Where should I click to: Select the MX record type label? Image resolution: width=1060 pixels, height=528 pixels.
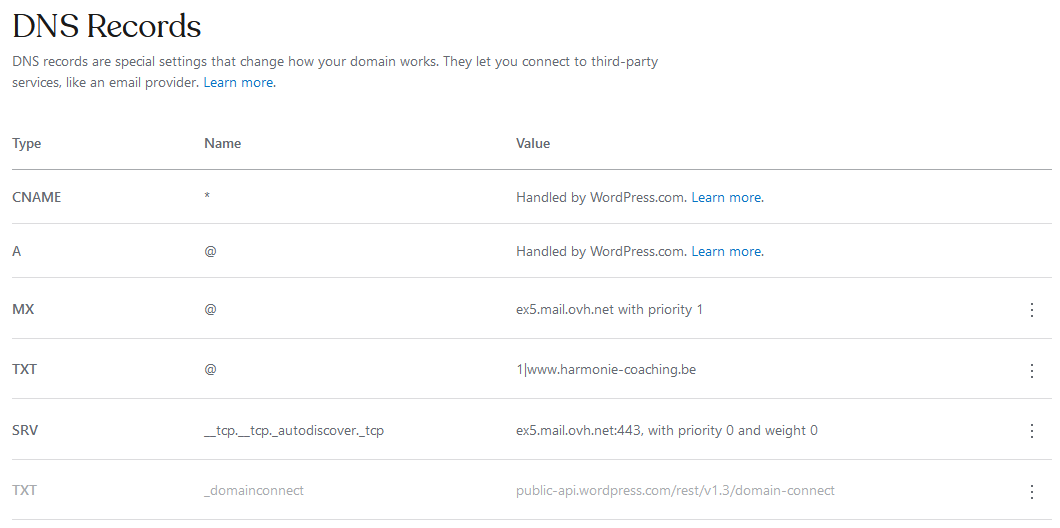(x=23, y=310)
